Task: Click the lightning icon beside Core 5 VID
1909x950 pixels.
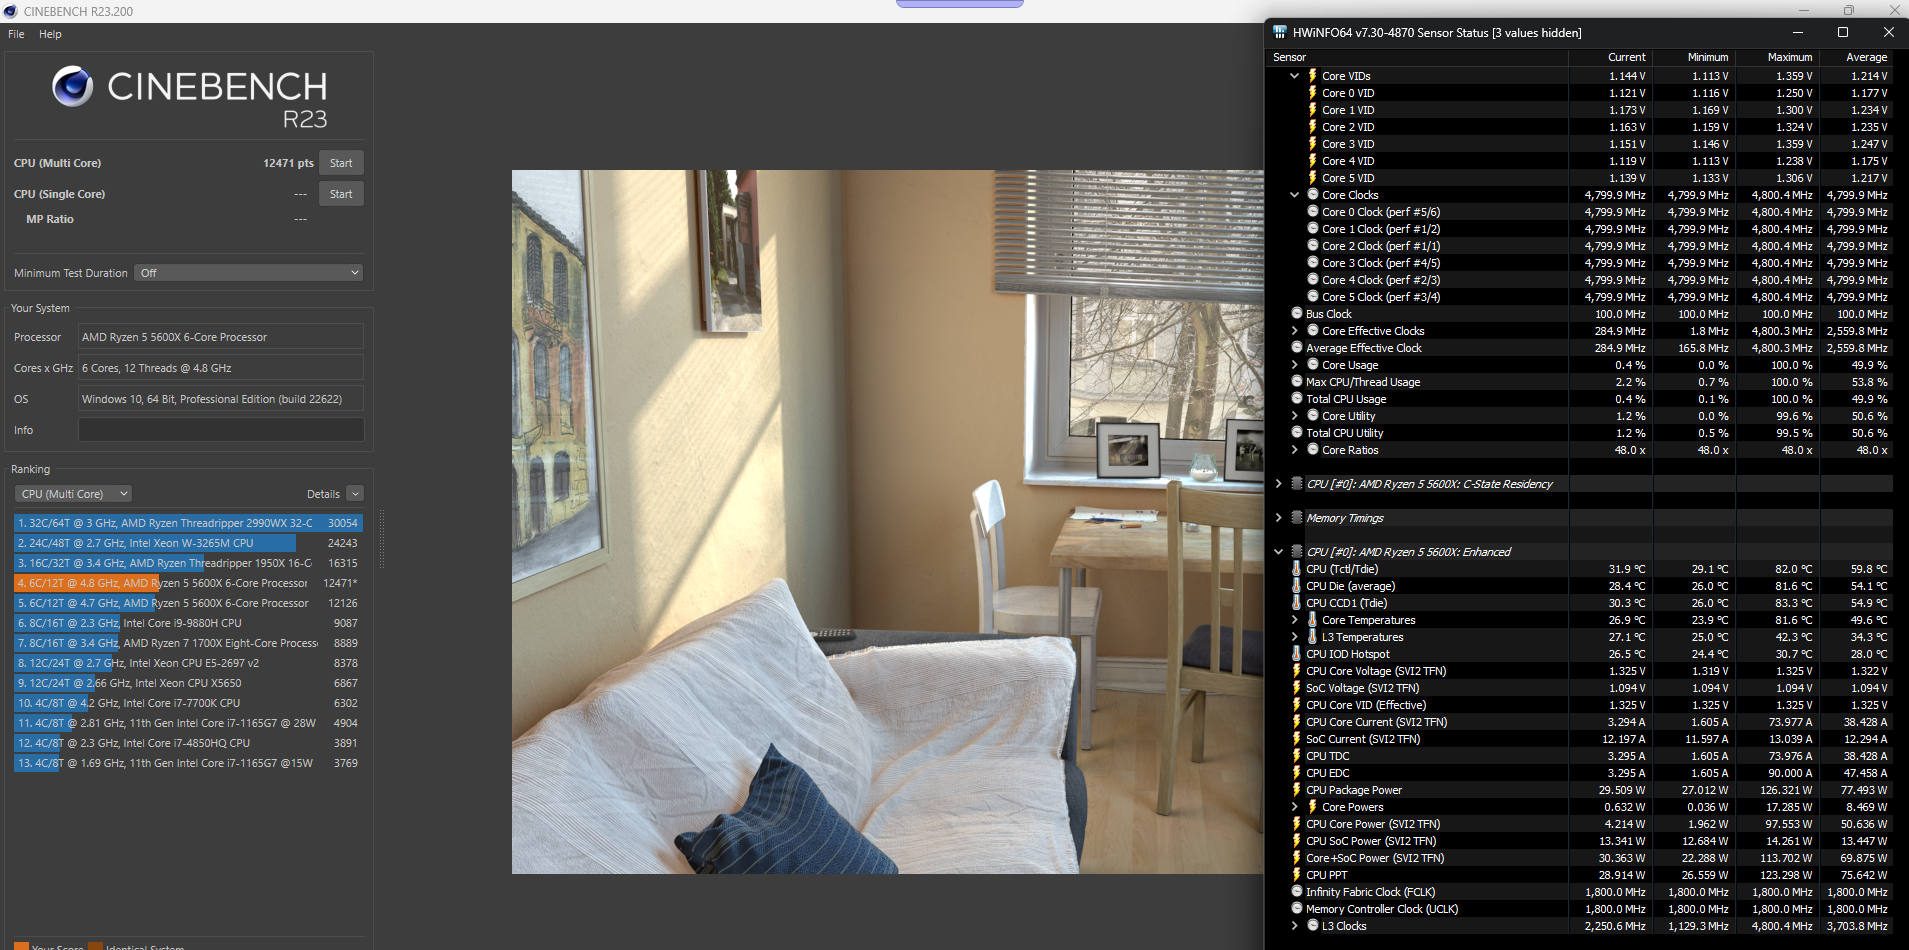Action: 1312,177
